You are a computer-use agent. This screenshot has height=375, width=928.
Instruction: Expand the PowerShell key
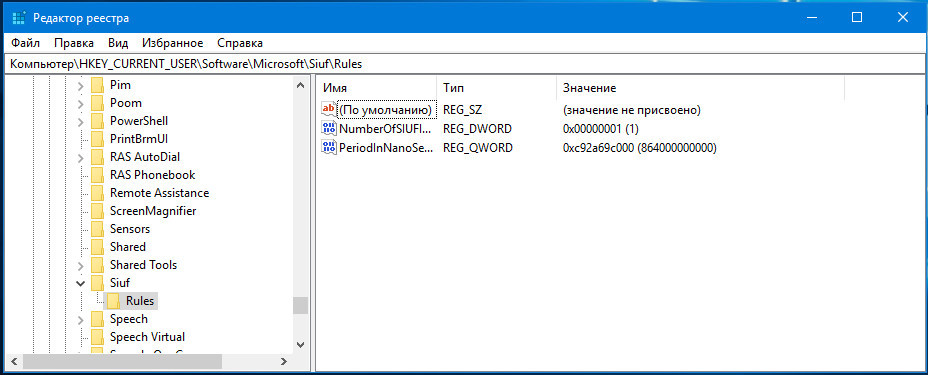[81, 121]
